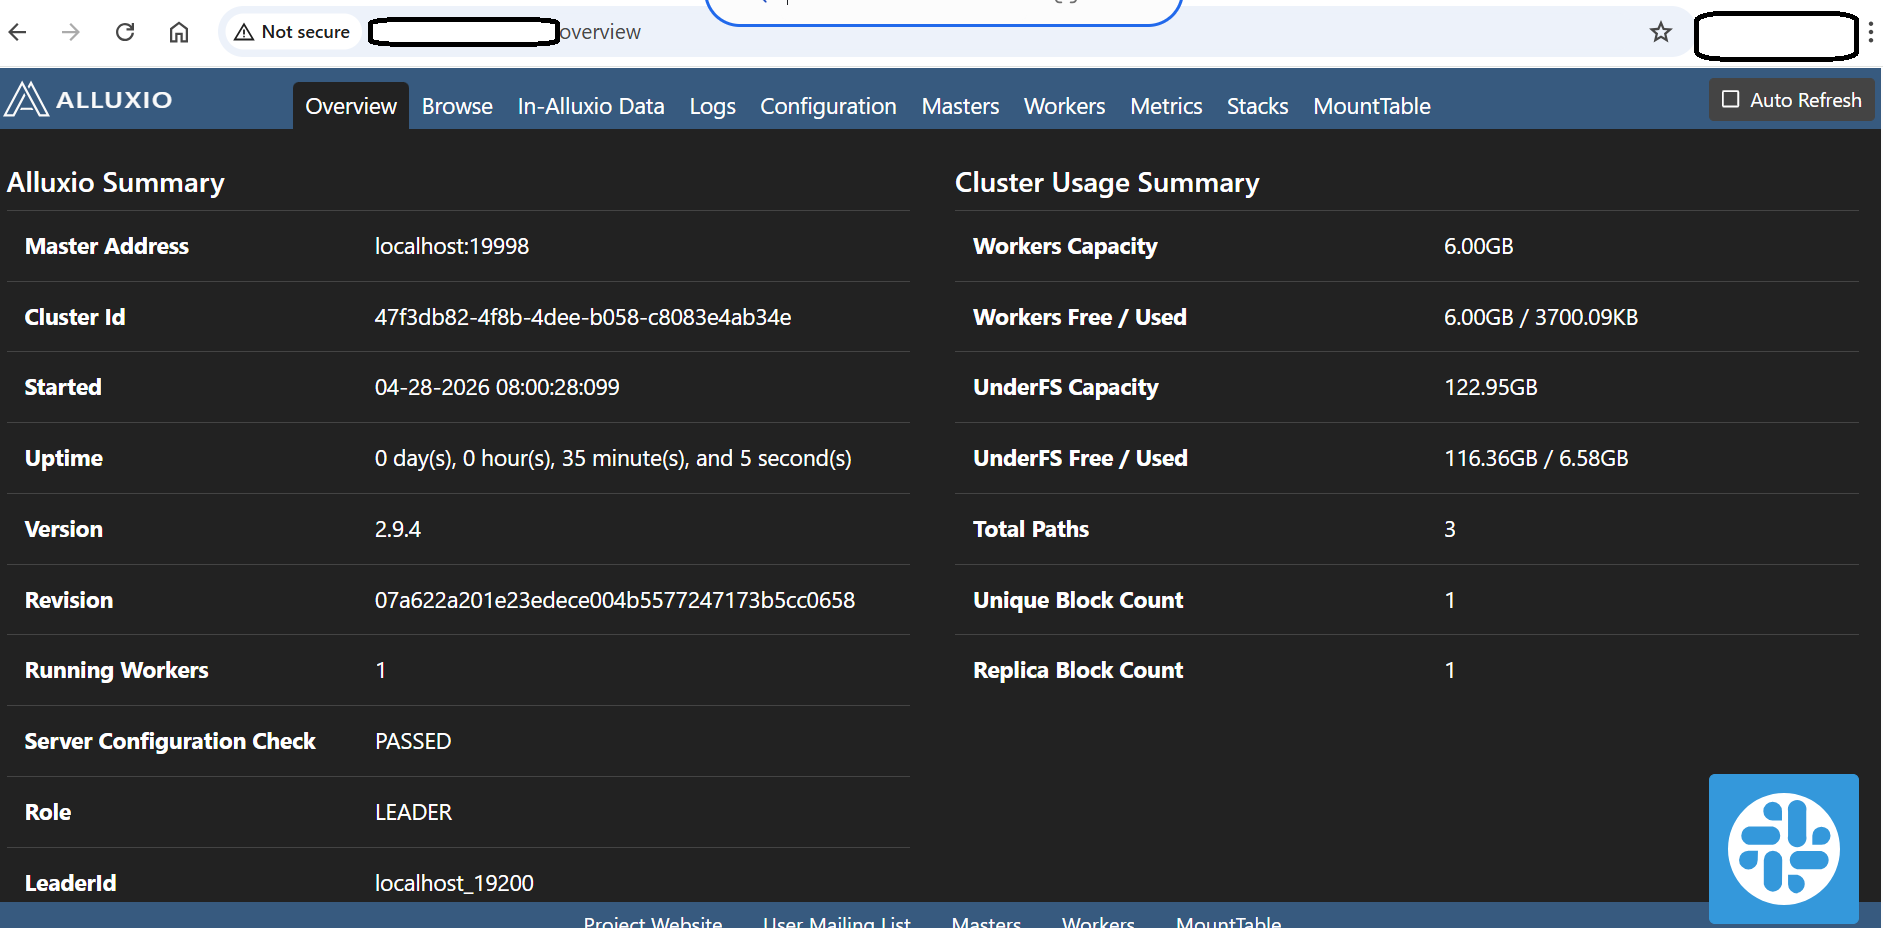1883x928 pixels.
Task: Open the MountTable tab in navbar
Action: tap(1371, 106)
